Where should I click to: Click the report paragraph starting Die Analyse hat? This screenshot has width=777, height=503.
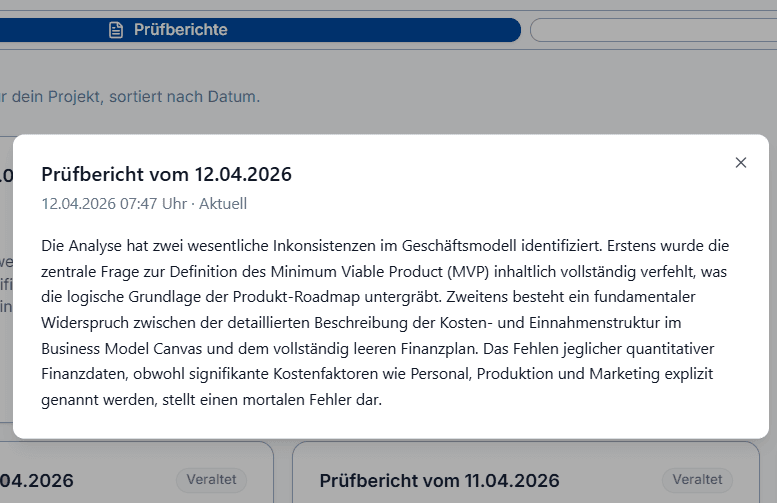pos(385,323)
